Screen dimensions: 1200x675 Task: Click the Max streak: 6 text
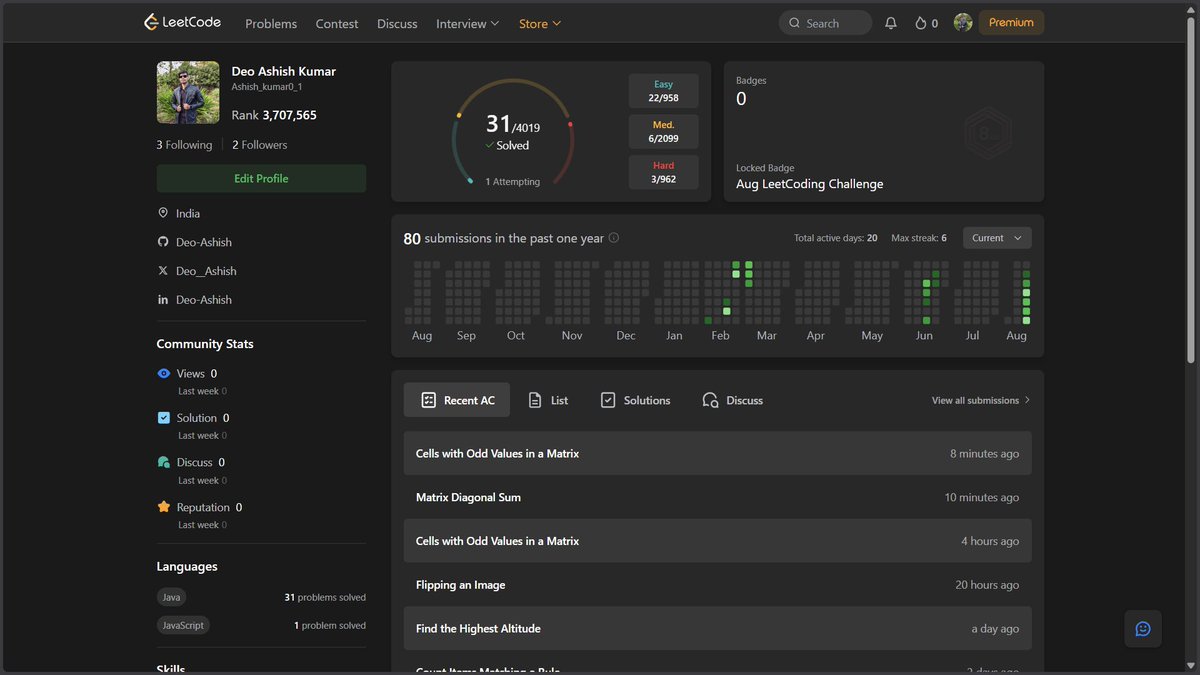coord(919,238)
